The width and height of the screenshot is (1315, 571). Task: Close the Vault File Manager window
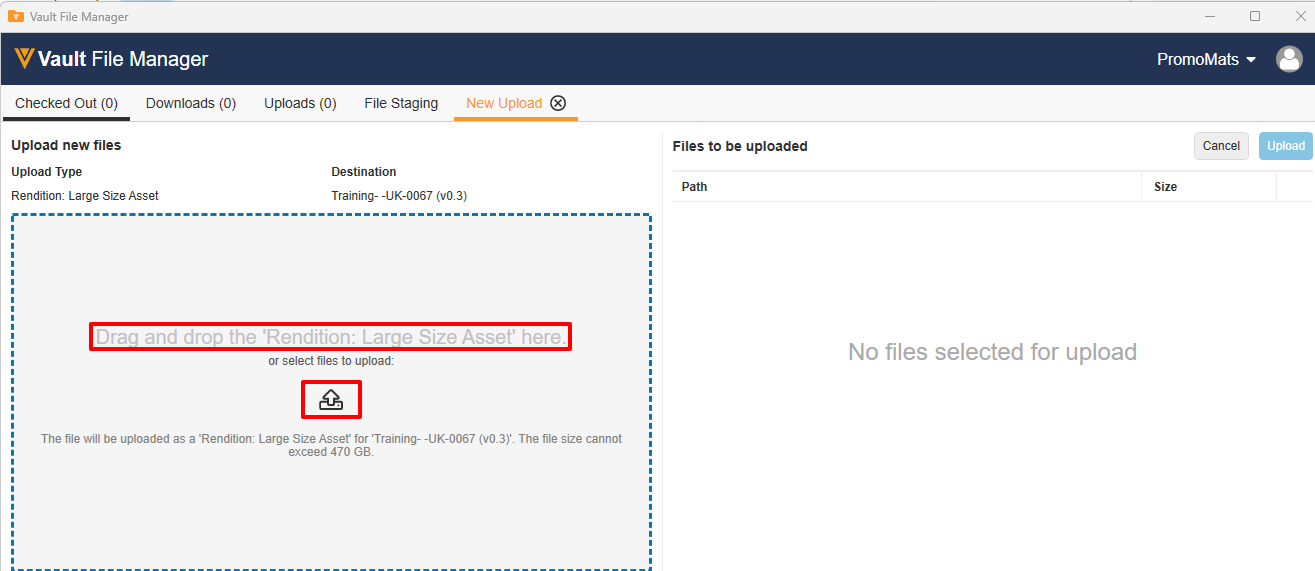[x=1300, y=16]
